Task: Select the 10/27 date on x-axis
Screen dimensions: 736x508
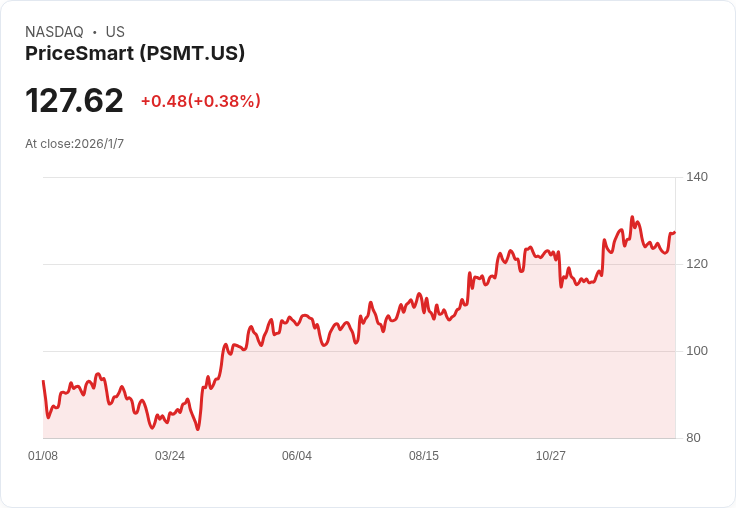Action: click(551, 456)
